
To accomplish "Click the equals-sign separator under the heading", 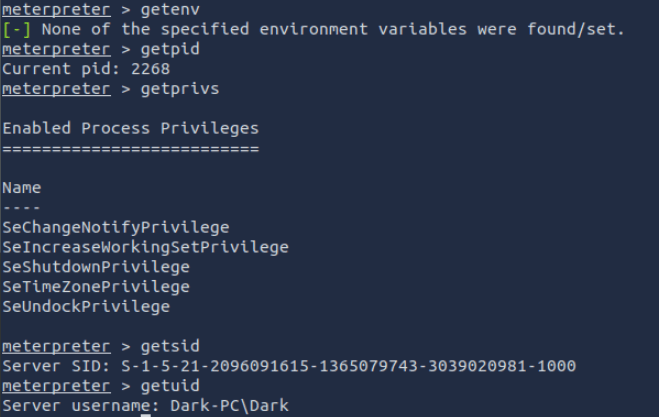I will coord(130,148).
